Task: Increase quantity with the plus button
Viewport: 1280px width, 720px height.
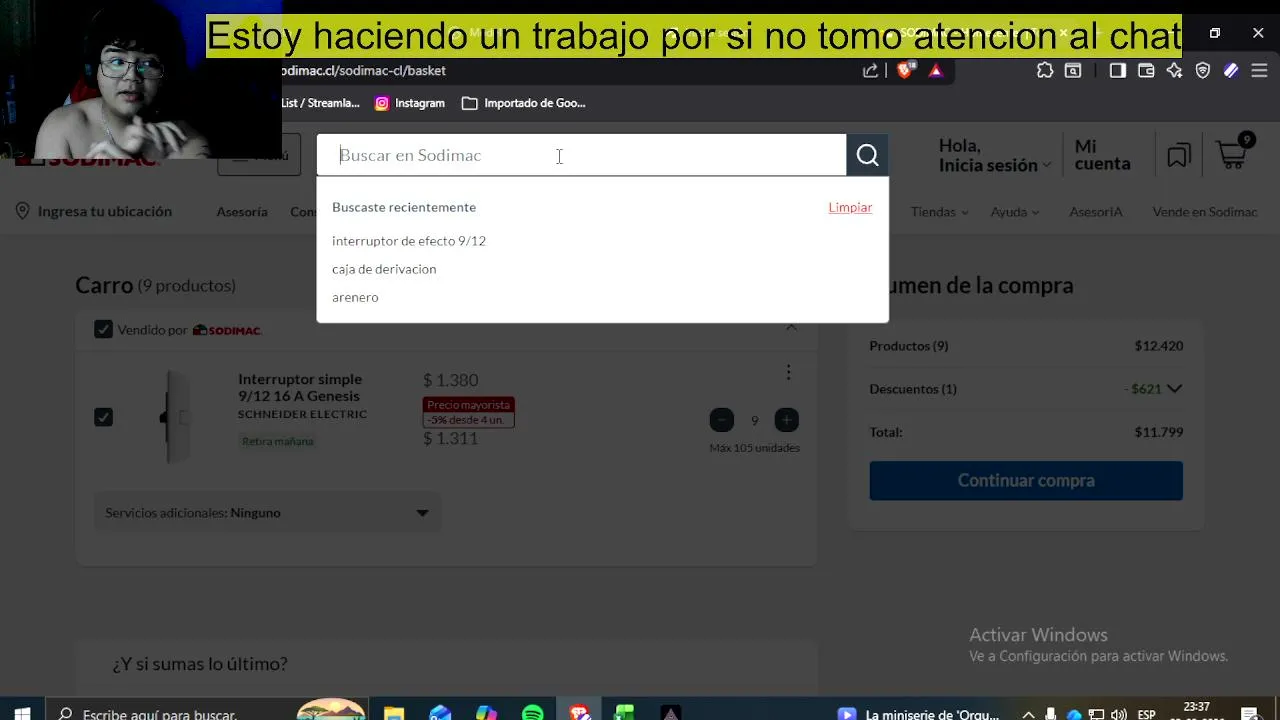Action: tap(787, 420)
